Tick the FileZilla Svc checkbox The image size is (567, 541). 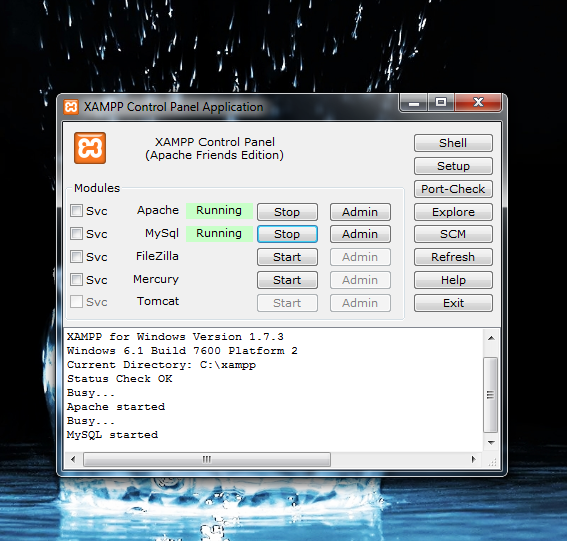pyautogui.click(x=76, y=257)
